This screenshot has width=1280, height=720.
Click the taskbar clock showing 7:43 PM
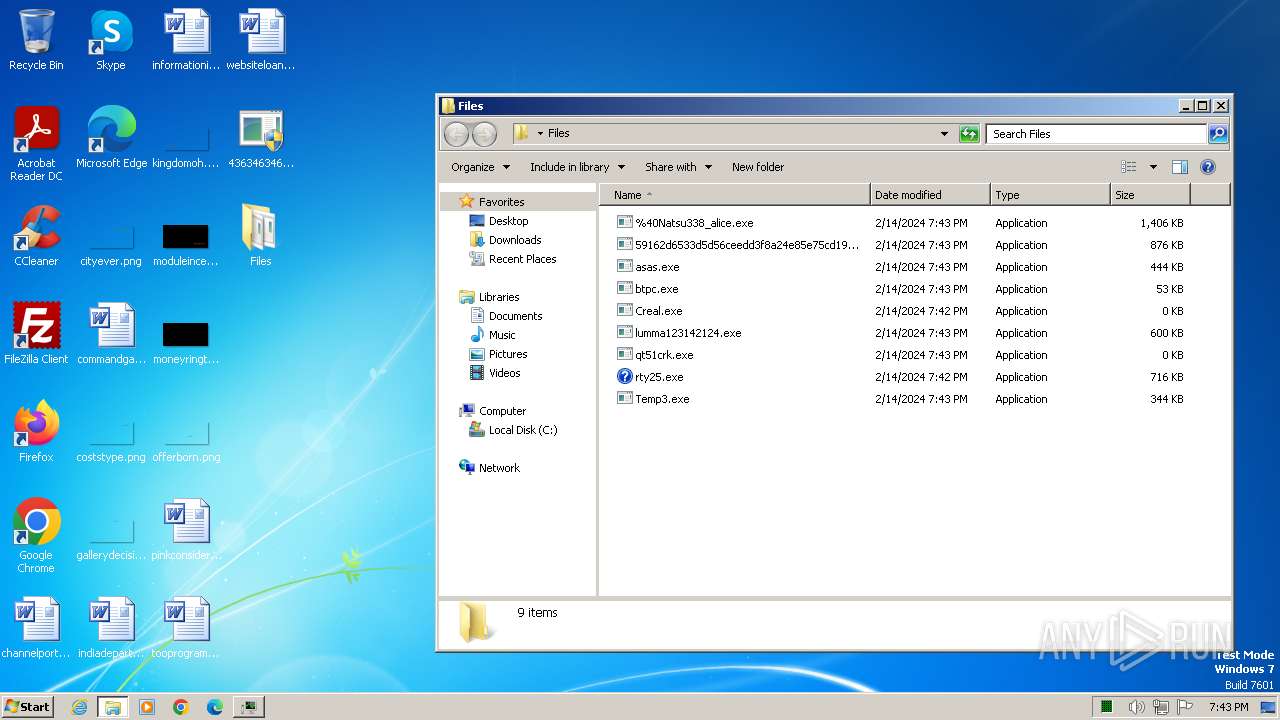(1229, 707)
